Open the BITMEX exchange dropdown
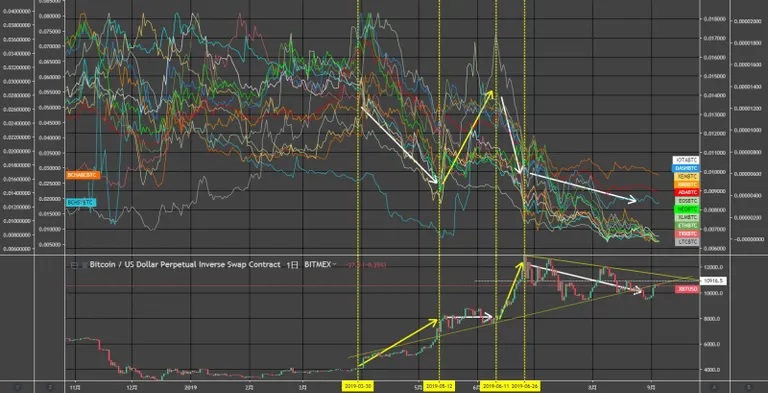Image resolution: width=768 pixels, height=393 pixels. (x=320, y=265)
